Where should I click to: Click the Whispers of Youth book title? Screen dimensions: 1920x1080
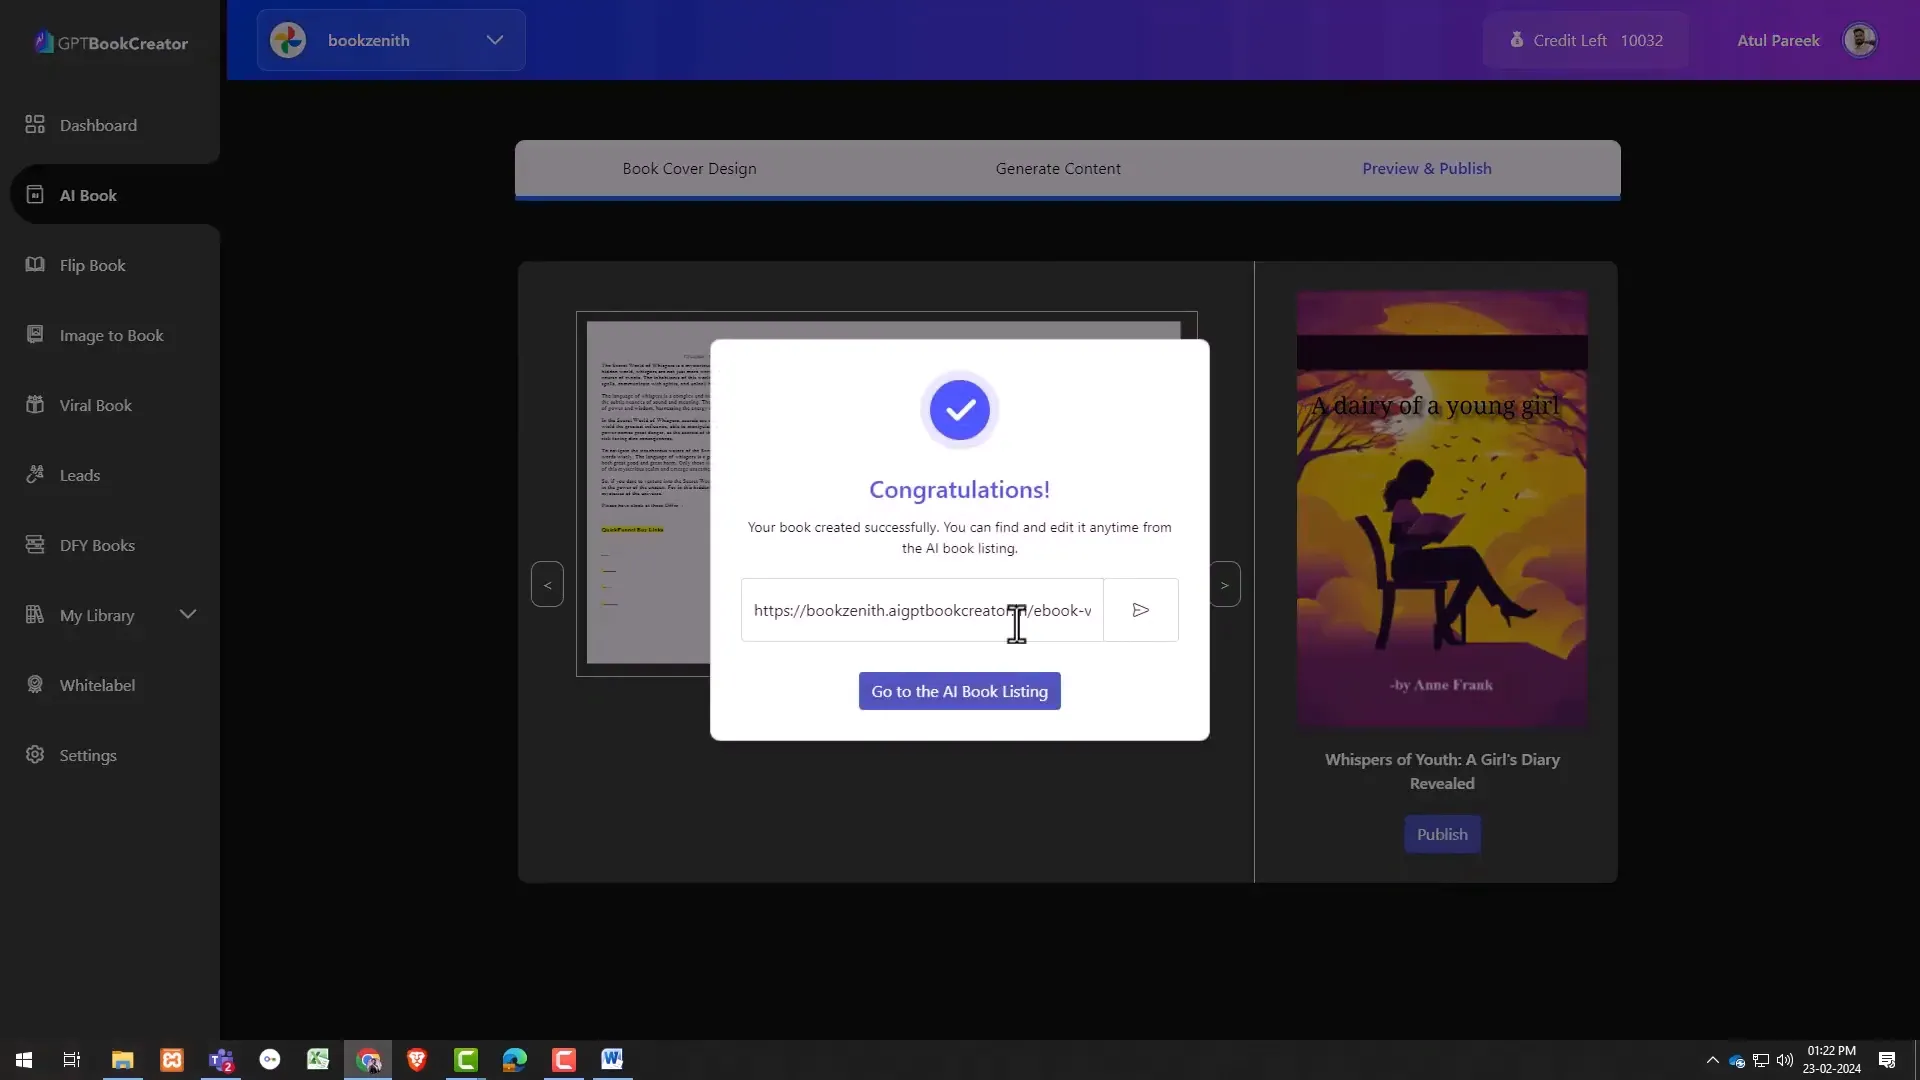point(1442,771)
